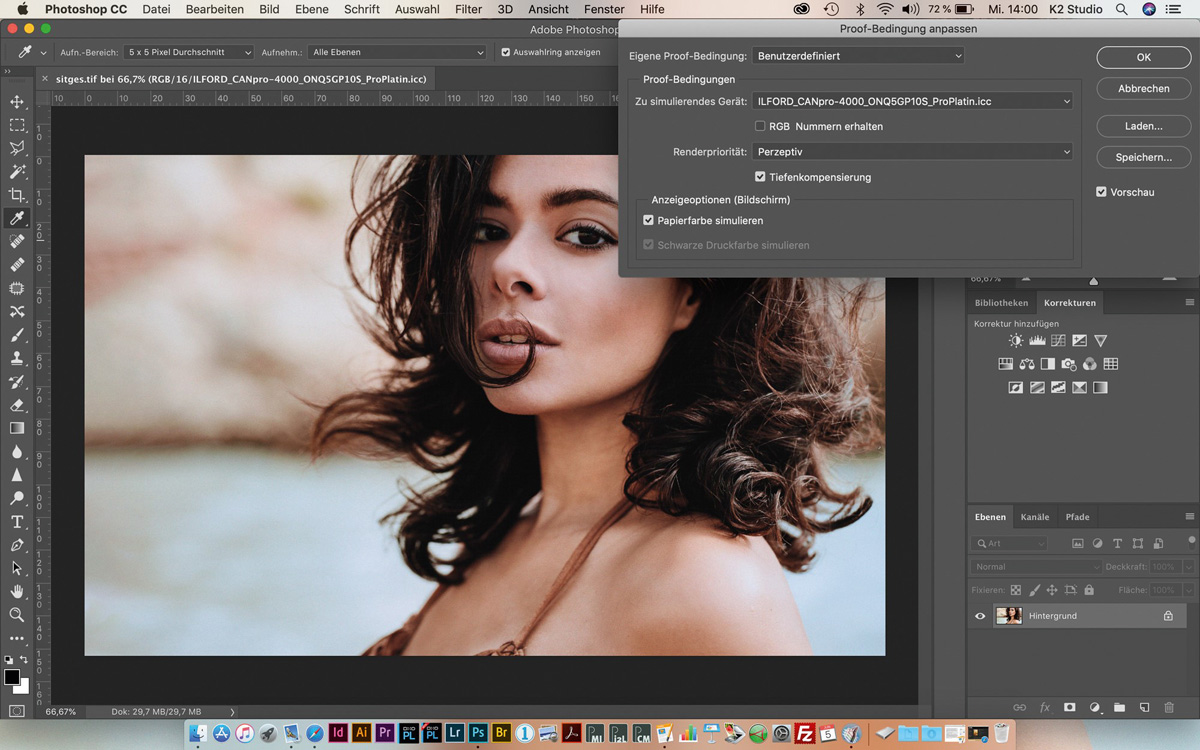1200x750 pixels.
Task: Add a Color Balance adjustment
Action: tap(1027, 364)
